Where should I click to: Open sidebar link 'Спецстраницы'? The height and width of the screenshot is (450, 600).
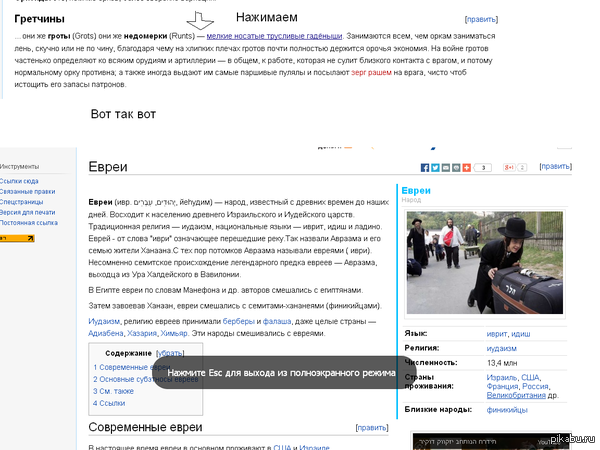point(21,202)
